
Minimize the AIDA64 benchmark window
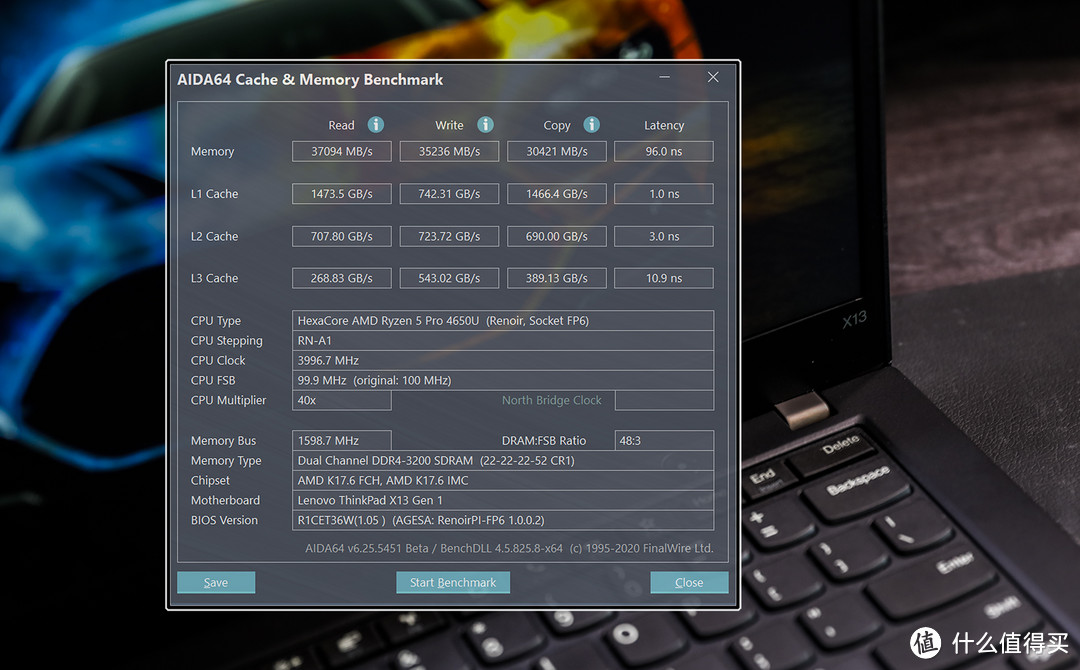pyautogui.click(x=664, y=77)
